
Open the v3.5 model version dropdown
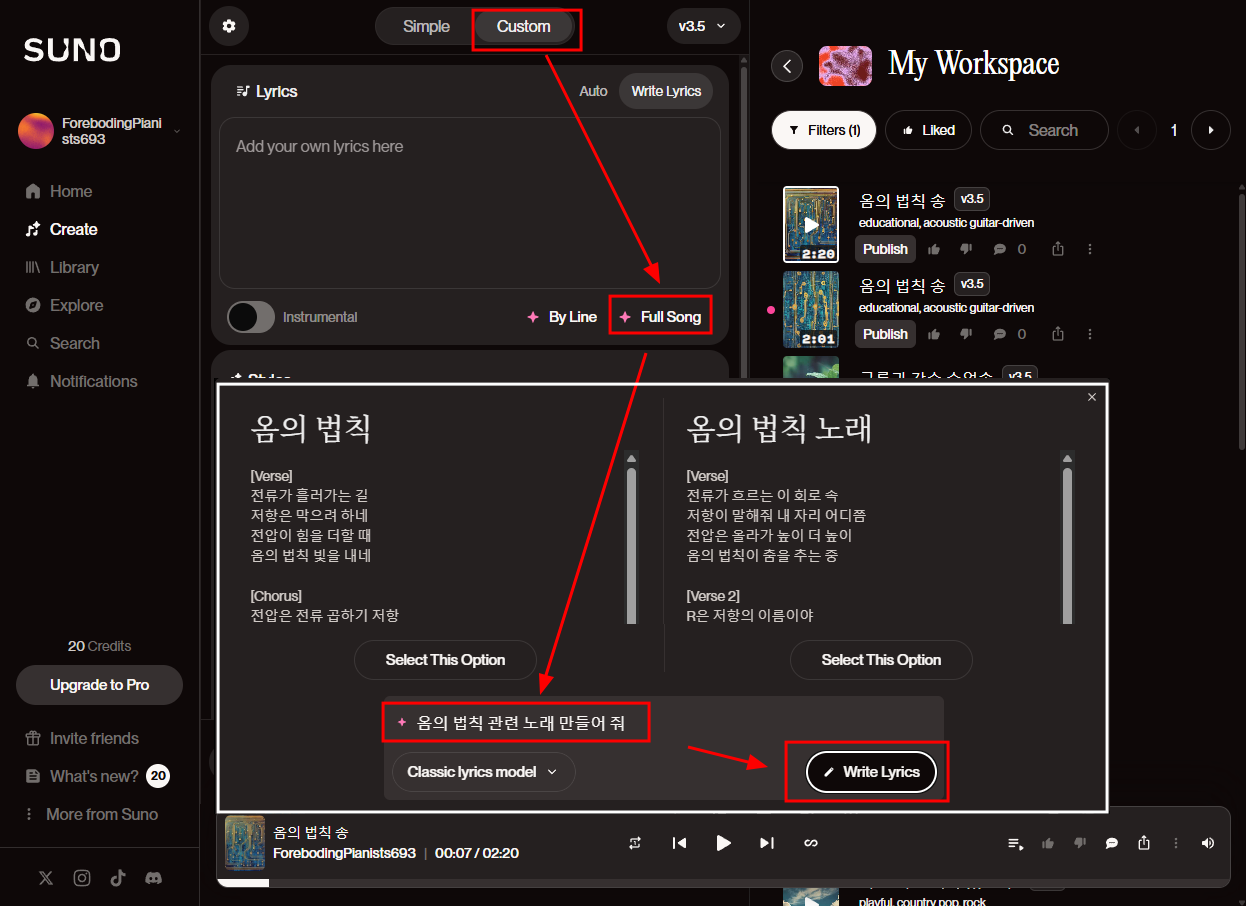[704, 26]
